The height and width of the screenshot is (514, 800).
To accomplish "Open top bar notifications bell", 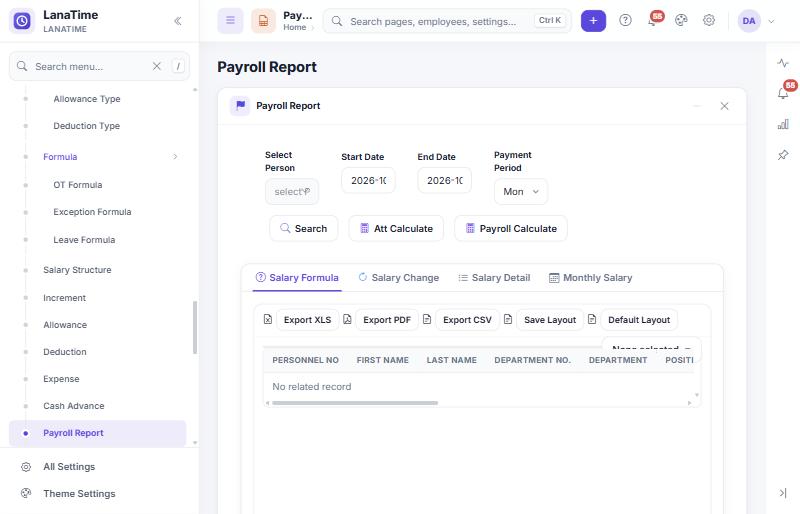I will click(653, 20).
